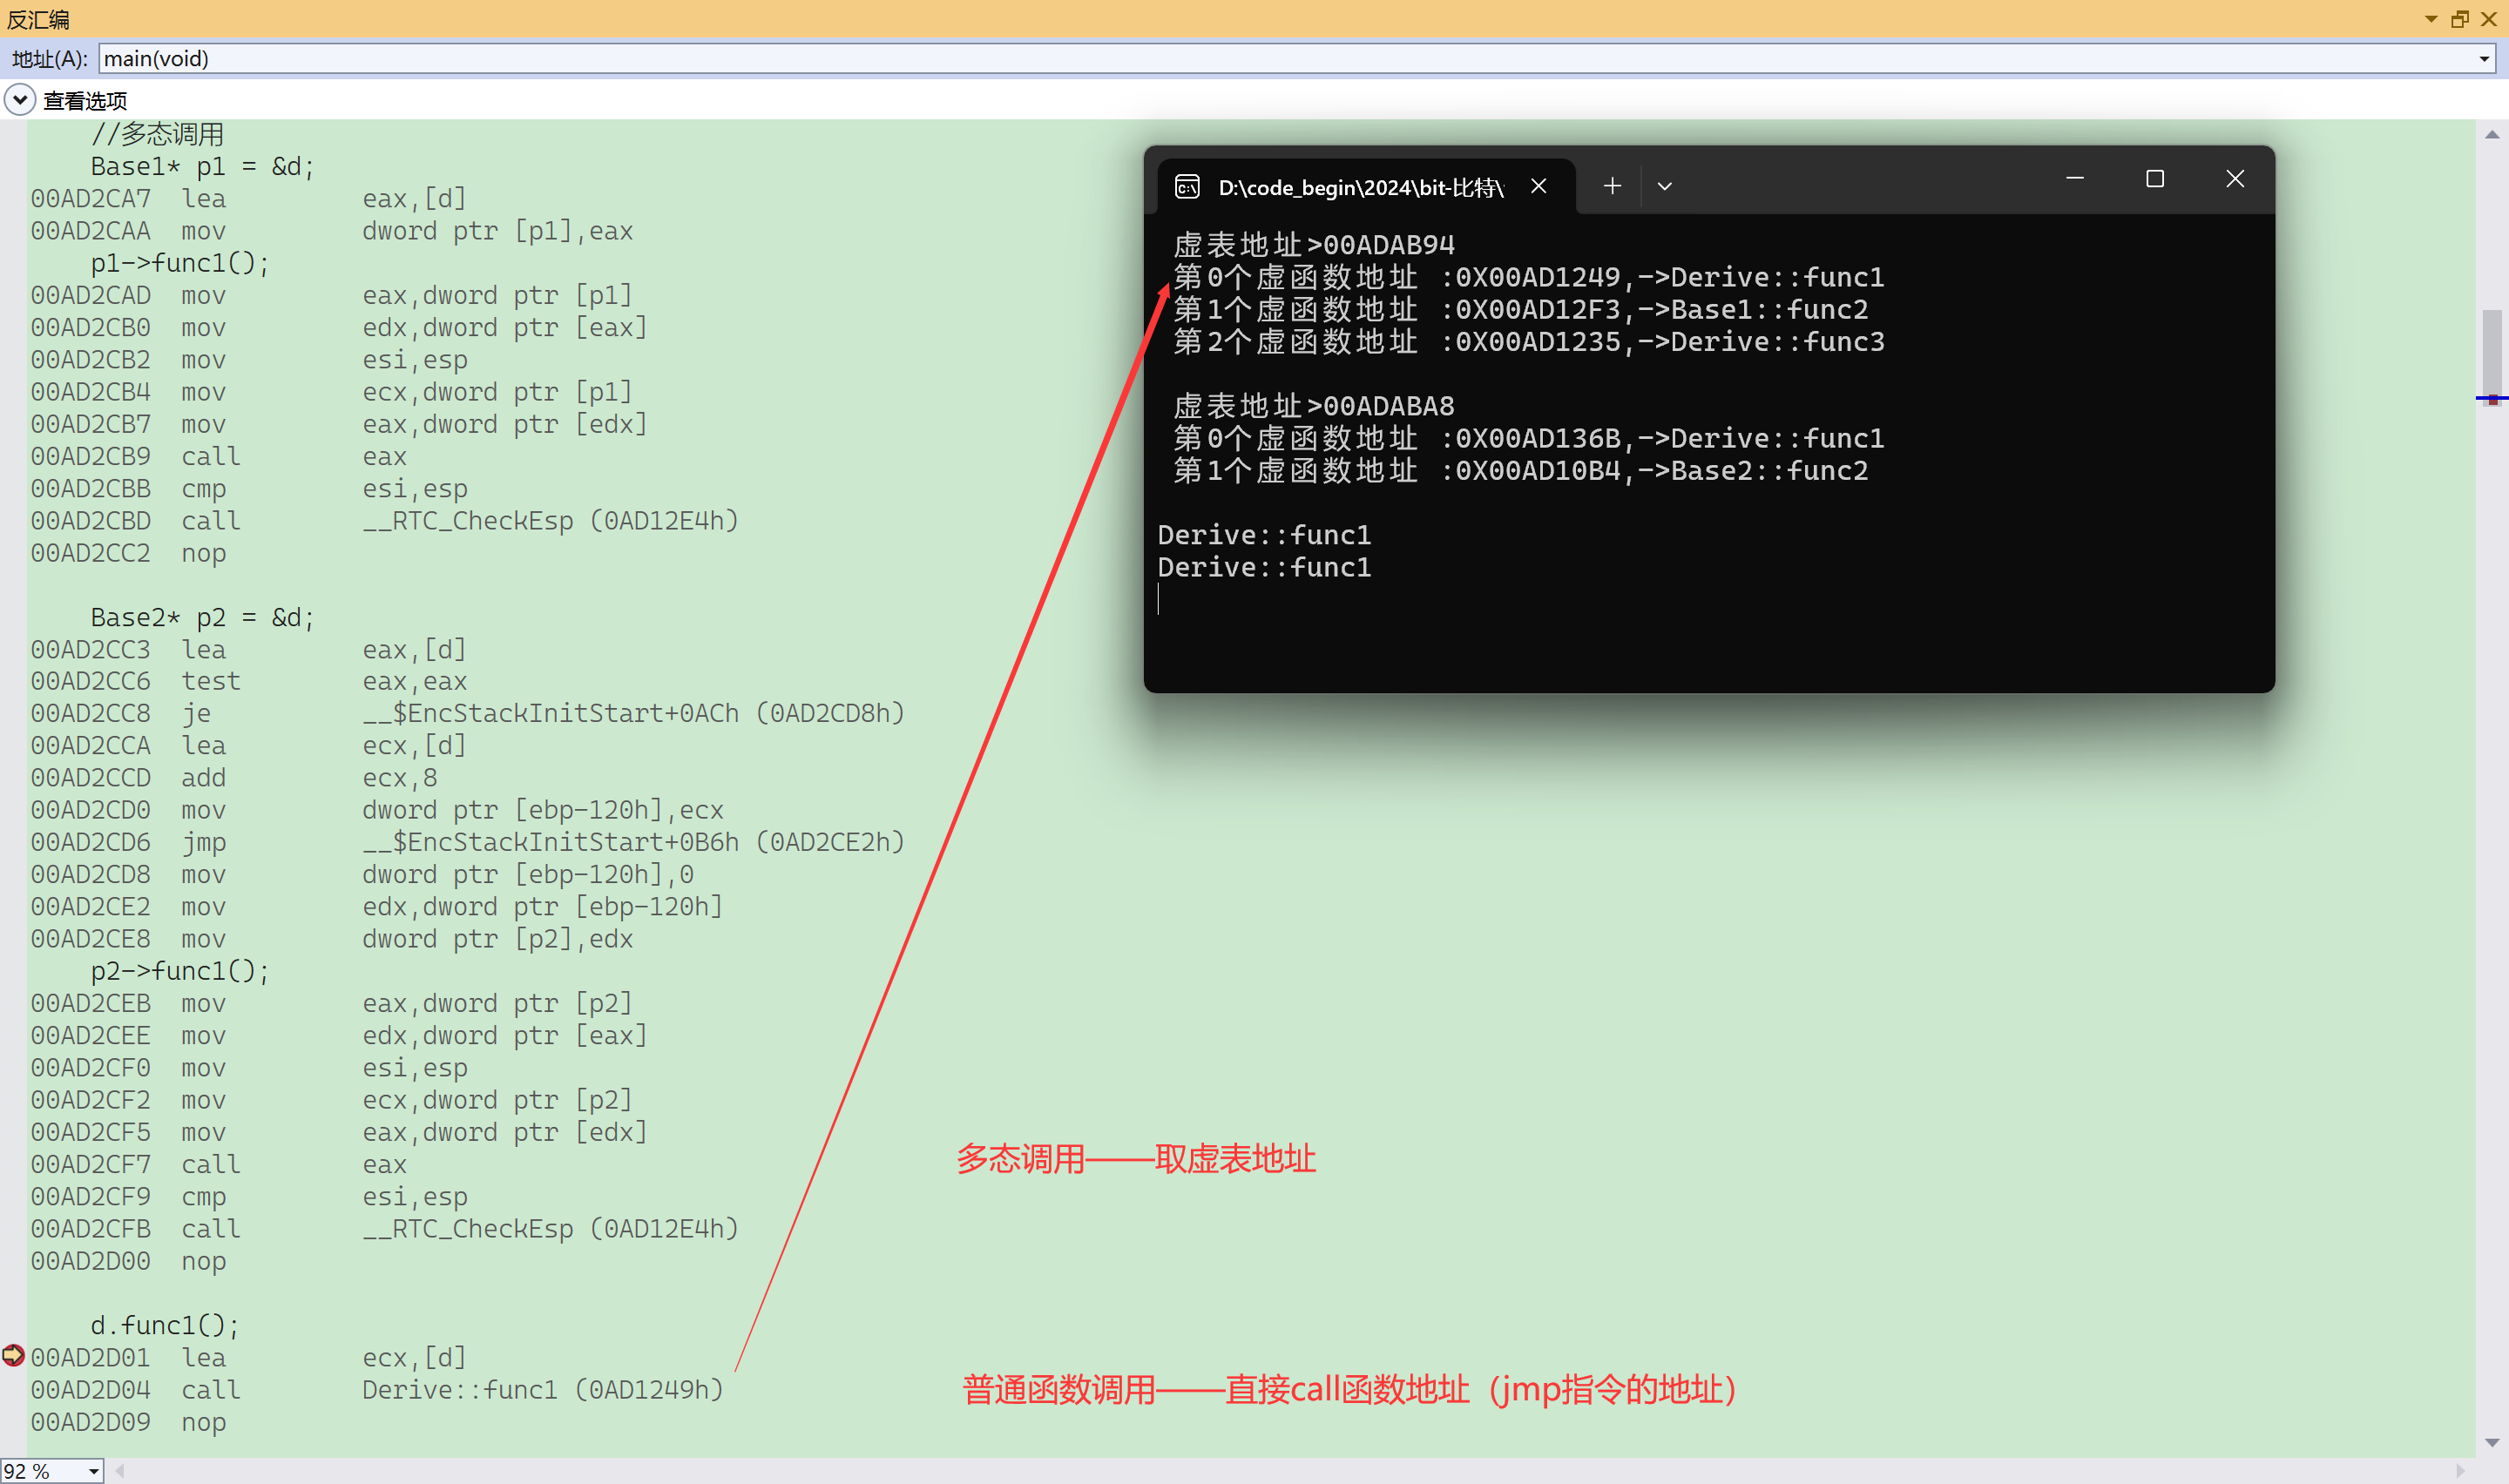Close the D:\code_begin terminal tab
Image resolution: width=2509 pixels, height=1484 pixels.
click(1539, 186)
